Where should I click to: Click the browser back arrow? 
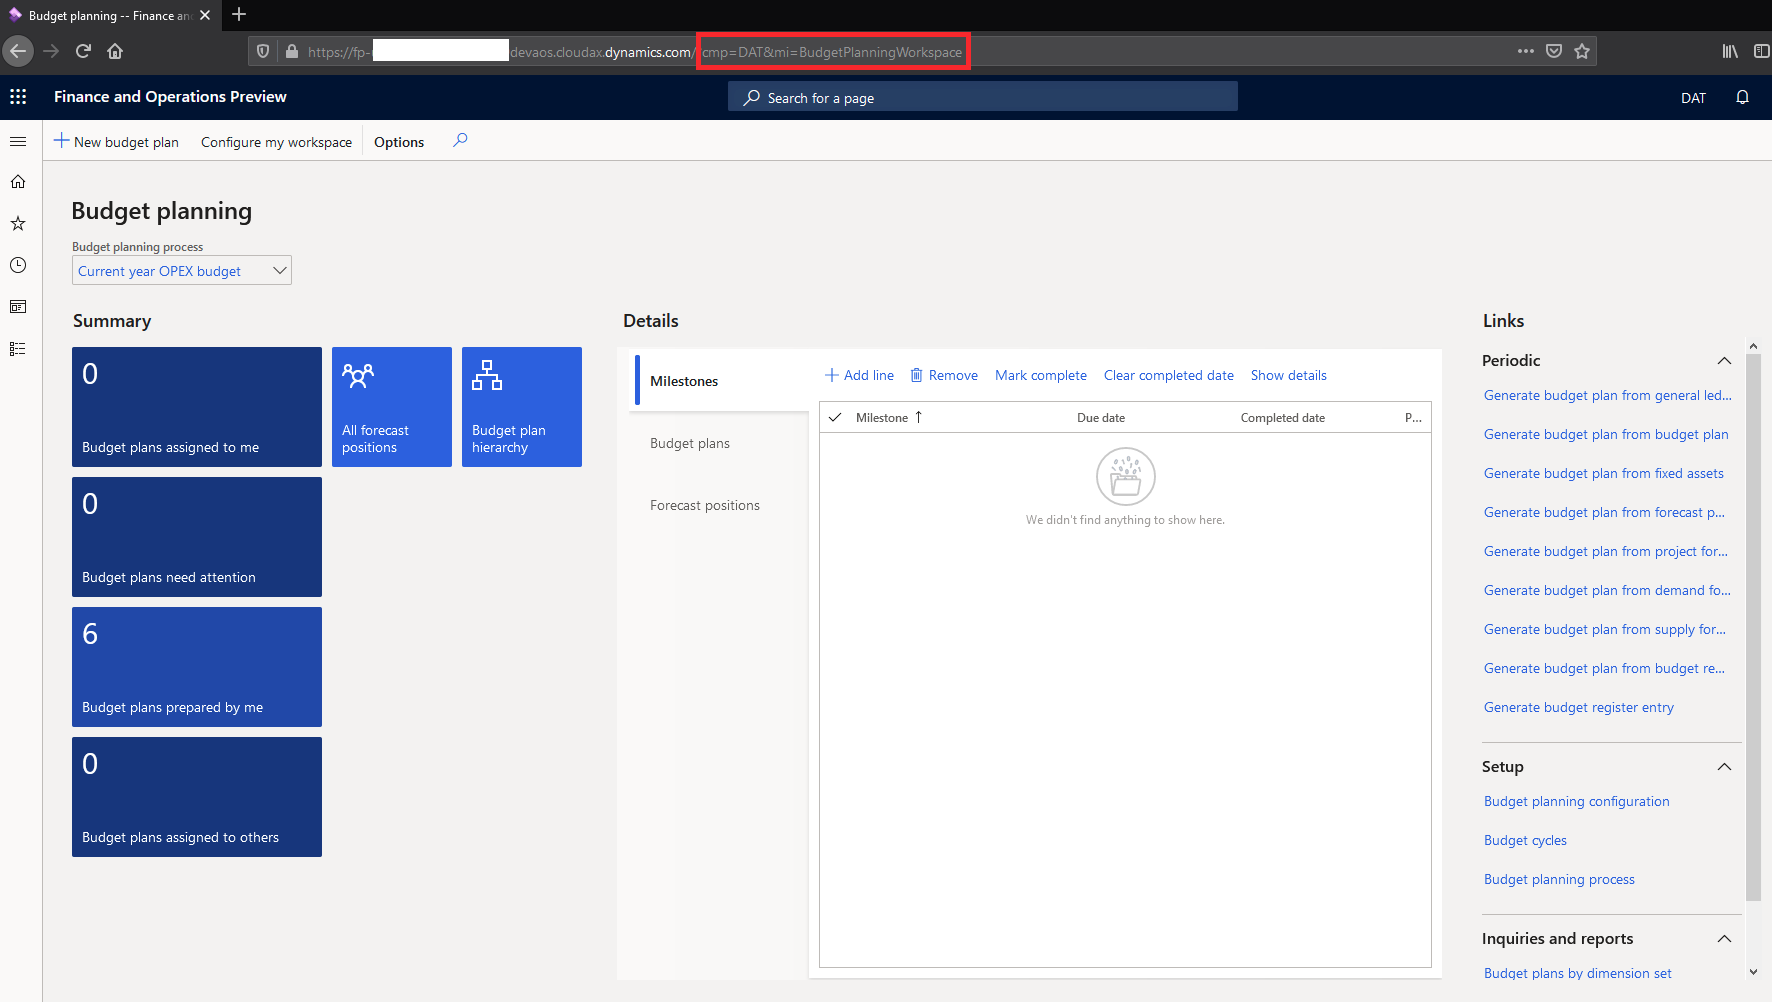(x=18, y=51)
